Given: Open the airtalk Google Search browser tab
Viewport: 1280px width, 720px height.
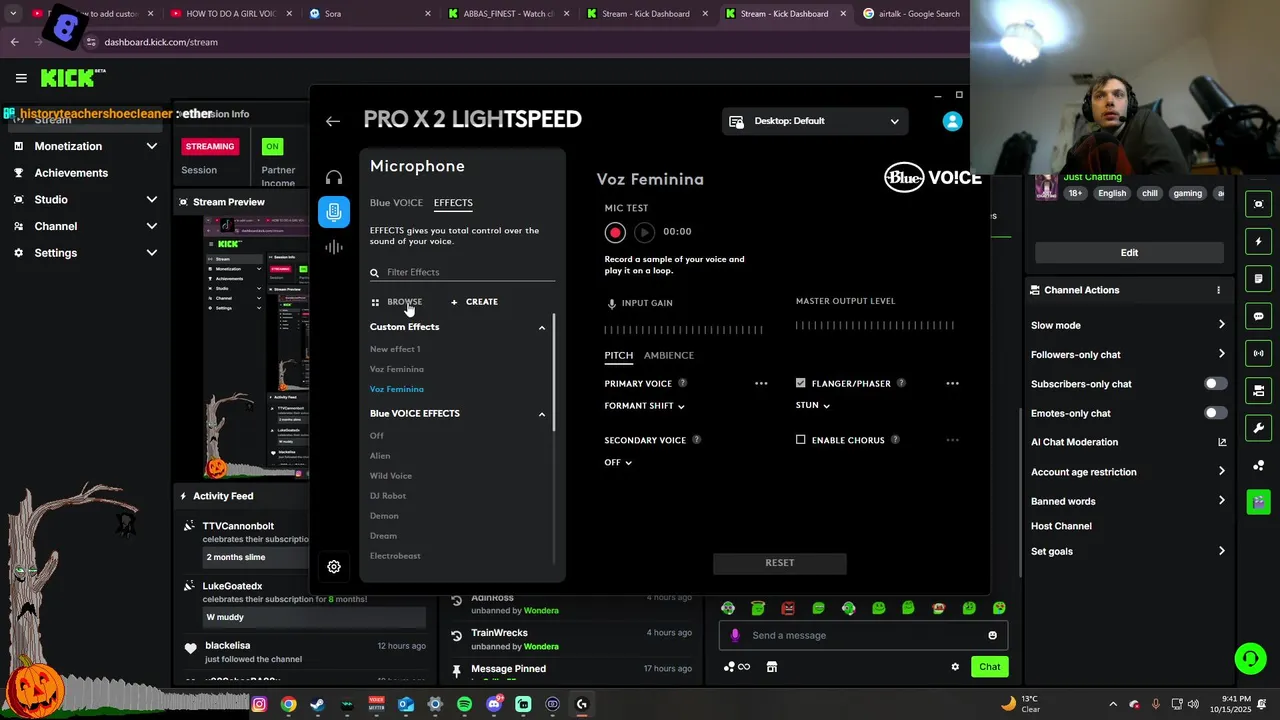Looking at the screenshot, I should (910, 14).
